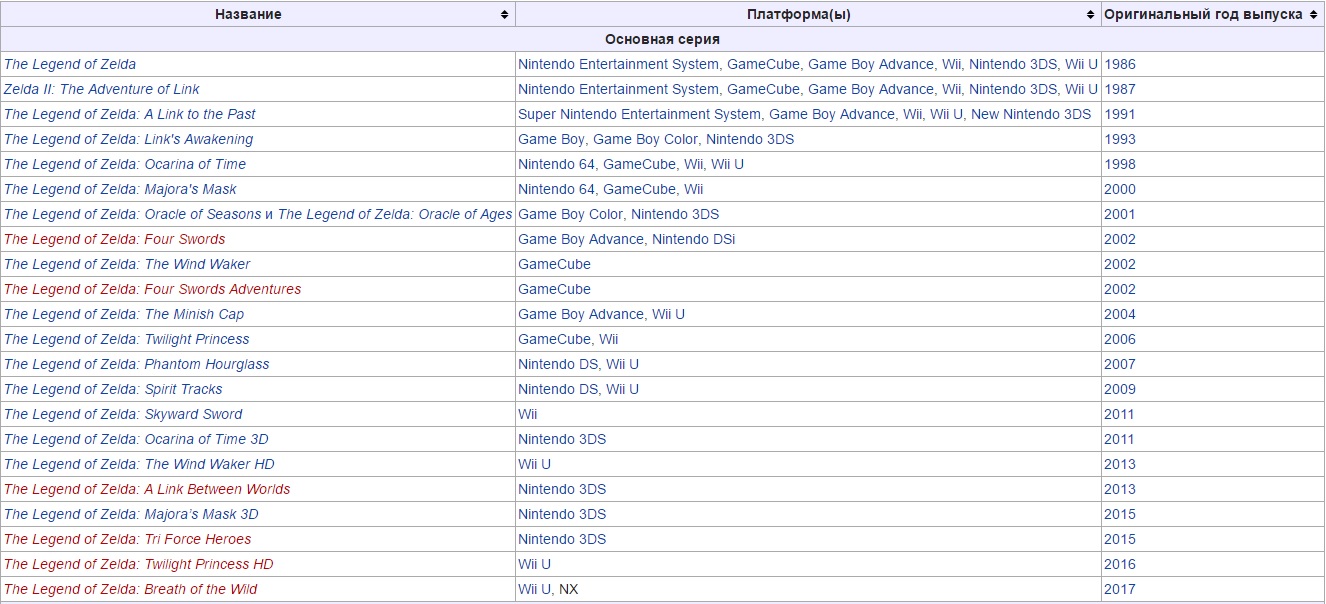Click GameCube in The Wind Waker row
Viewport: 1326px width, 604px height.
coord(554,264)
